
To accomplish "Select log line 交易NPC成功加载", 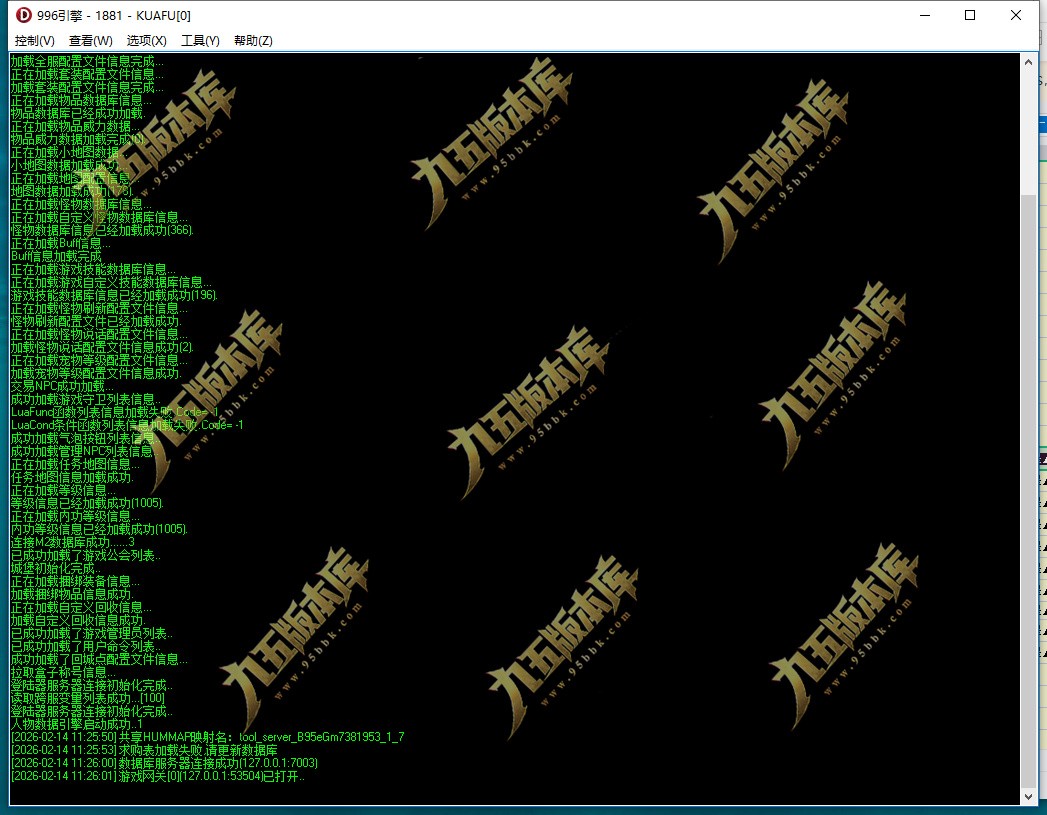I will tap(62, 386).
